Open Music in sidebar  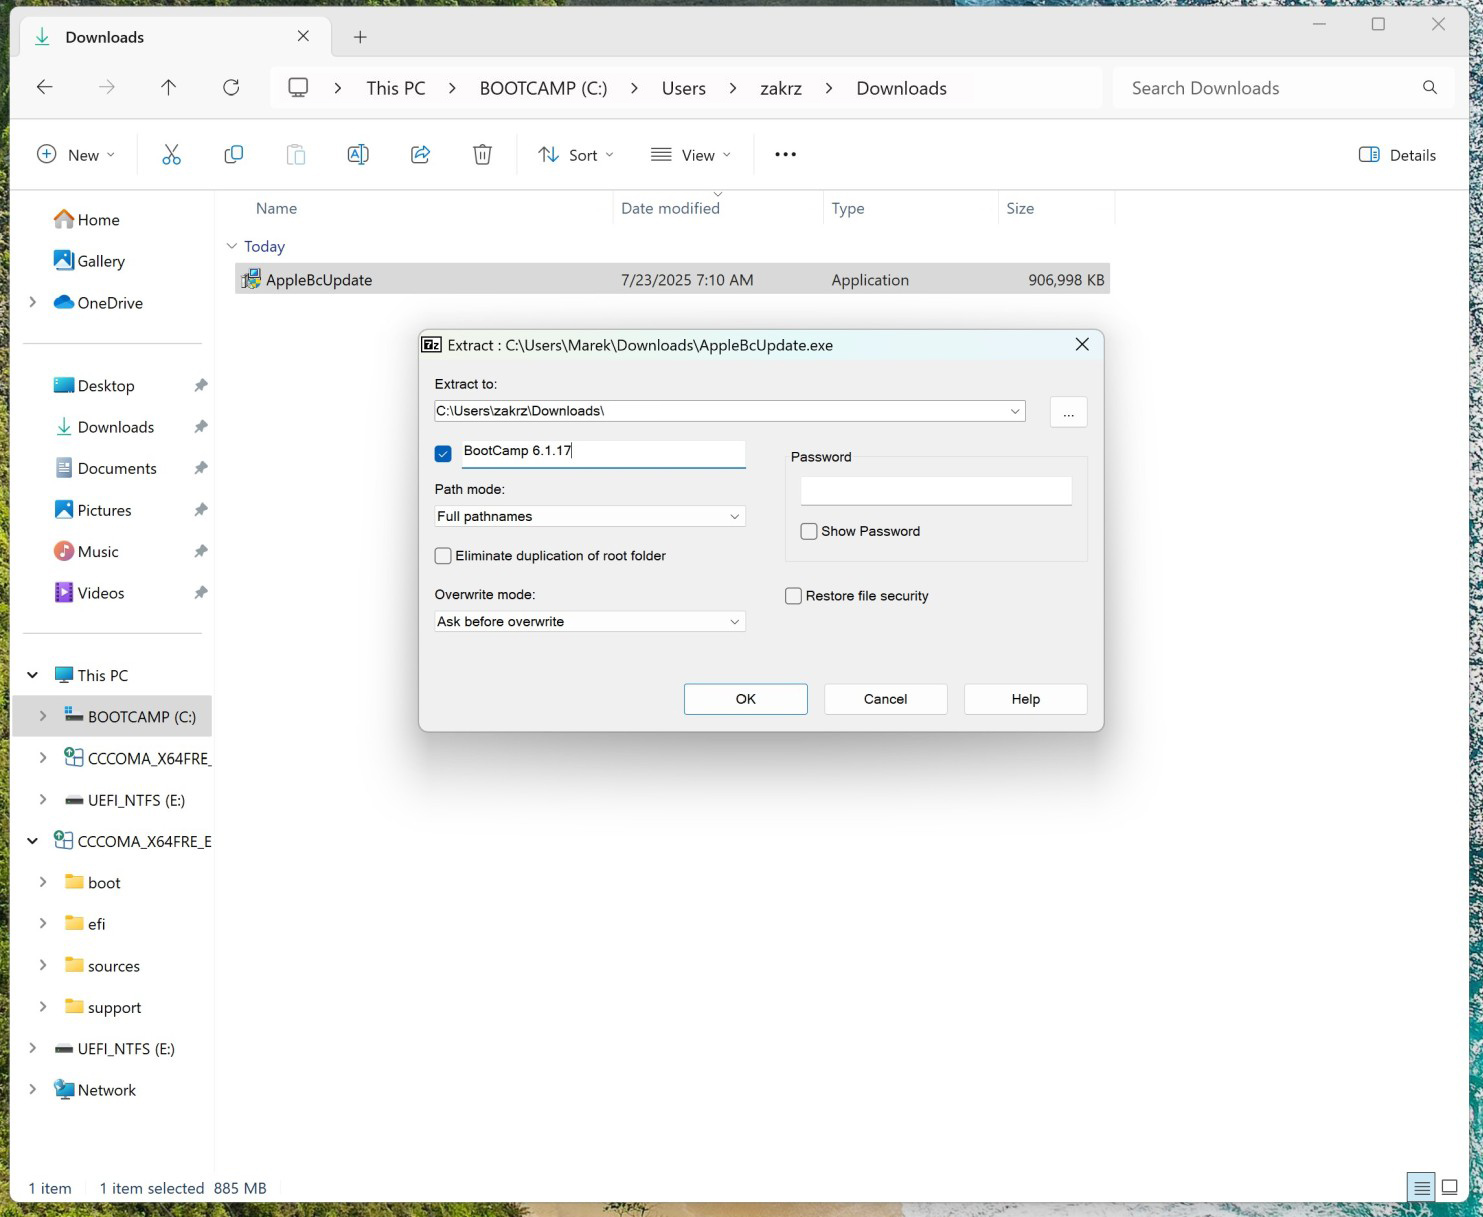click(87, 551)
